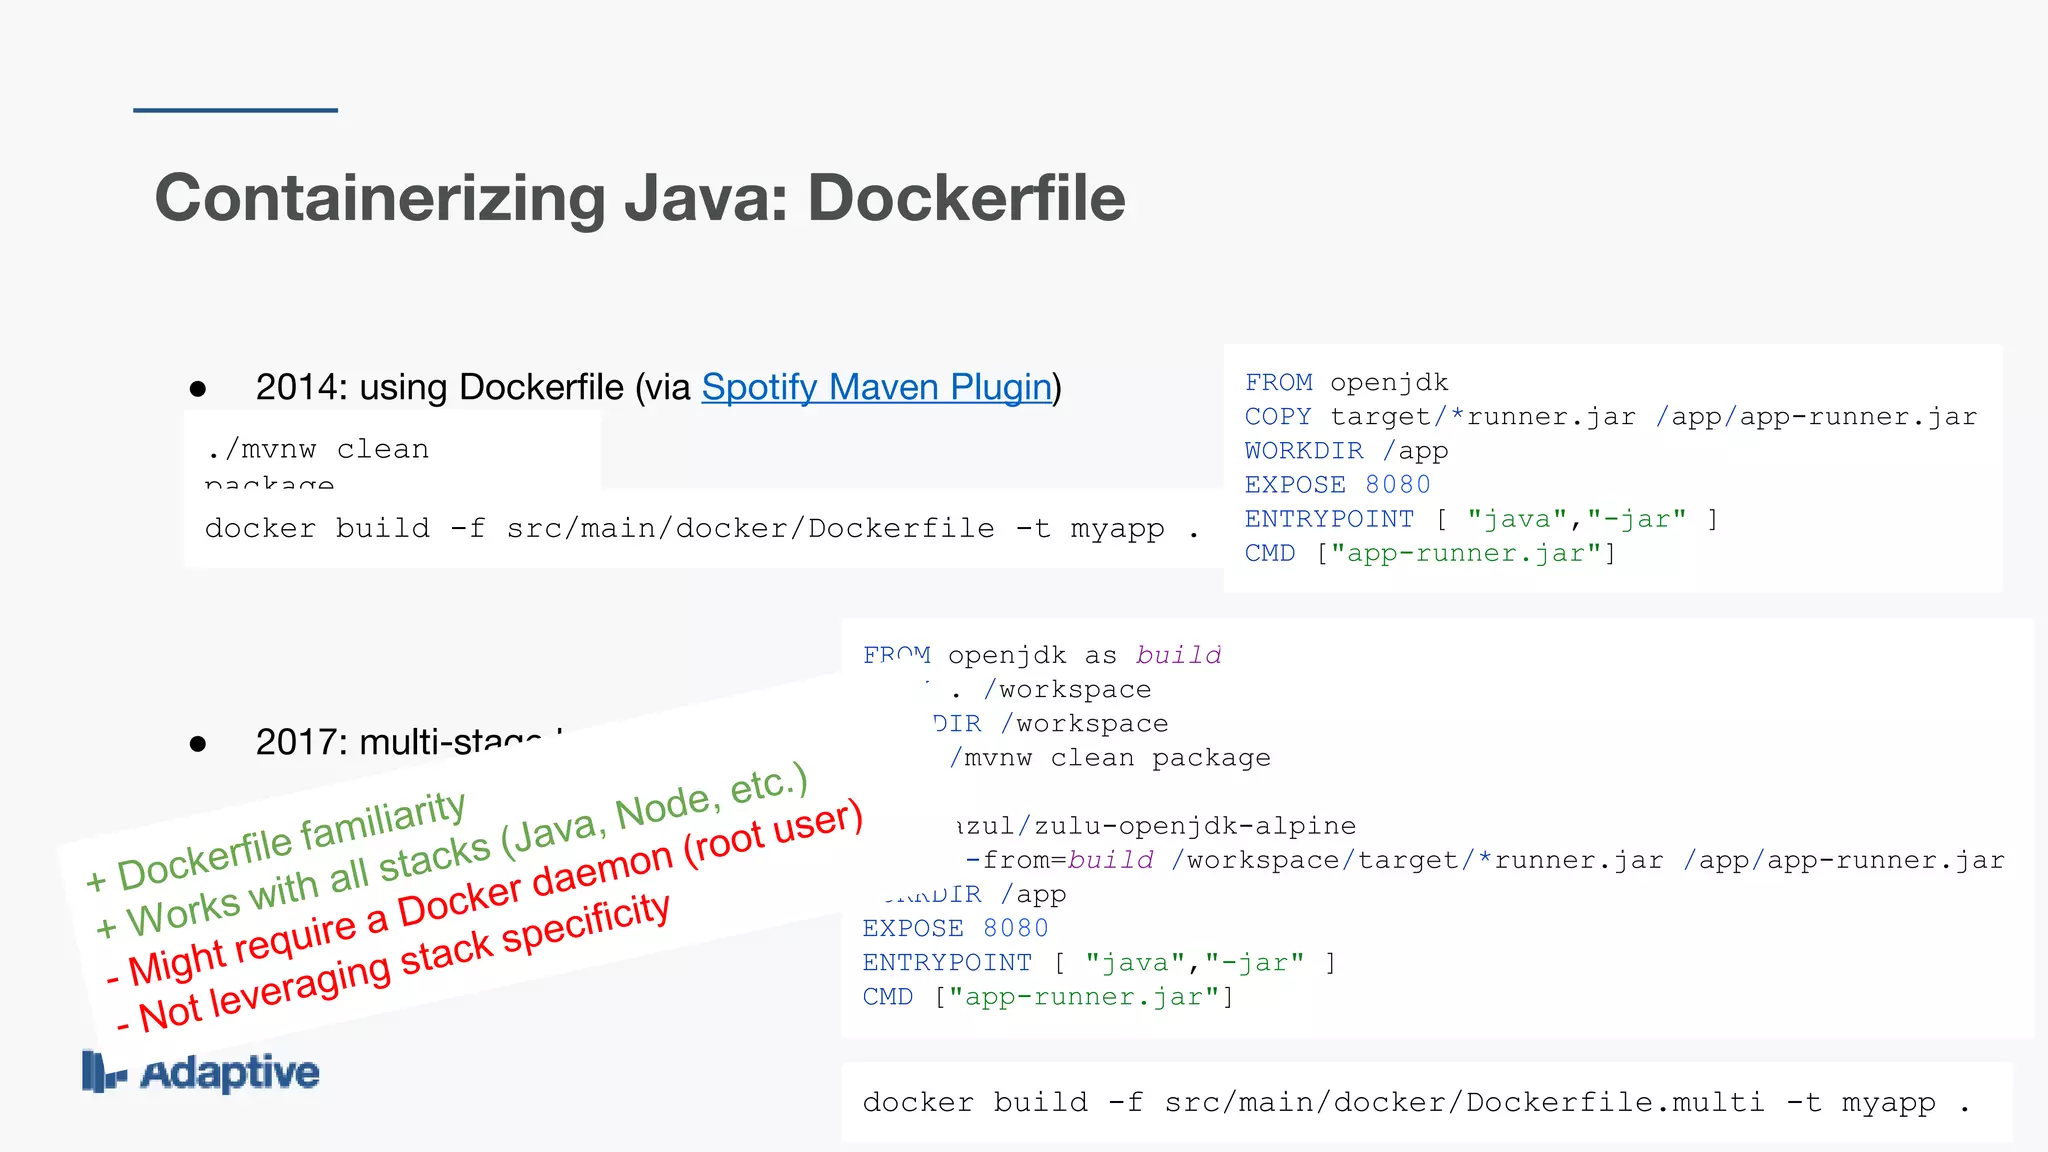2048x1152 pixels.
Task: Click the '. /workspace' copy line
Action: tap(1050, 690)
